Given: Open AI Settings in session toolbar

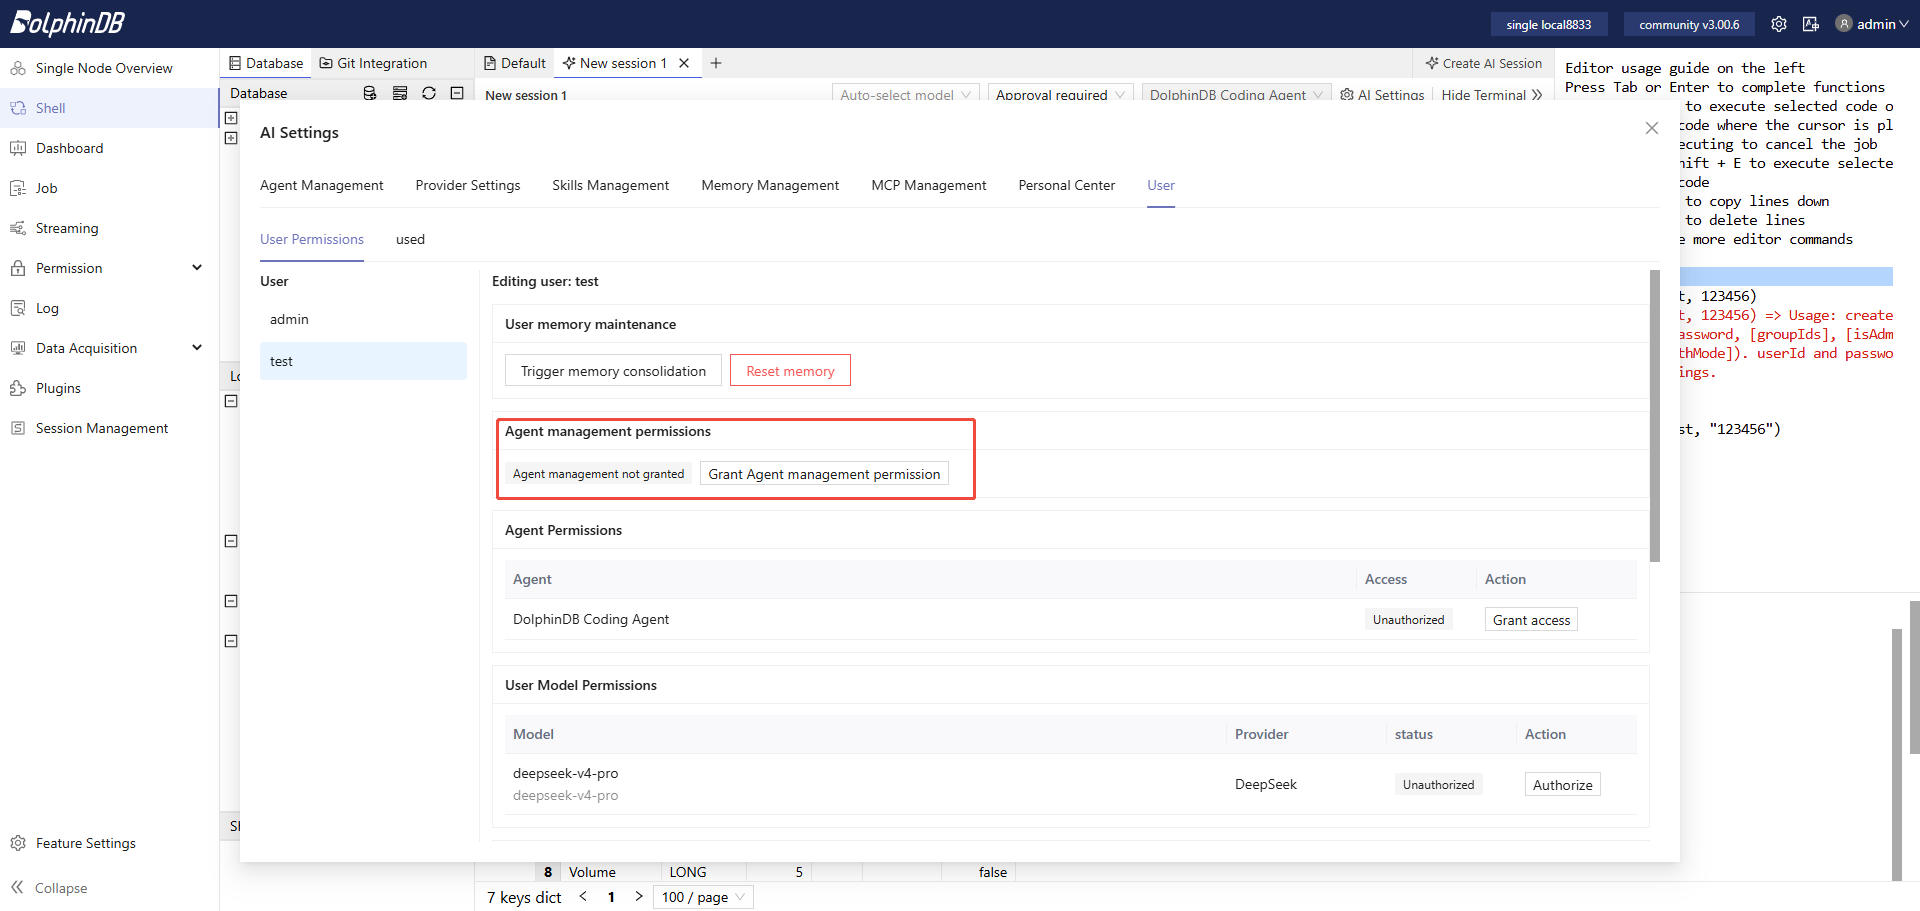Looking at the screenshot, I should tap(1382, 95).
